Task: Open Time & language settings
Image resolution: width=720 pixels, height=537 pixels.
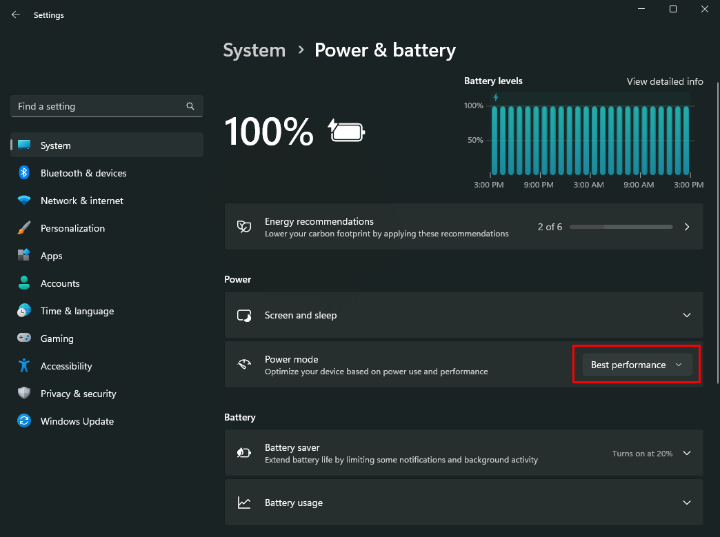Action: [x=107, y=311]
